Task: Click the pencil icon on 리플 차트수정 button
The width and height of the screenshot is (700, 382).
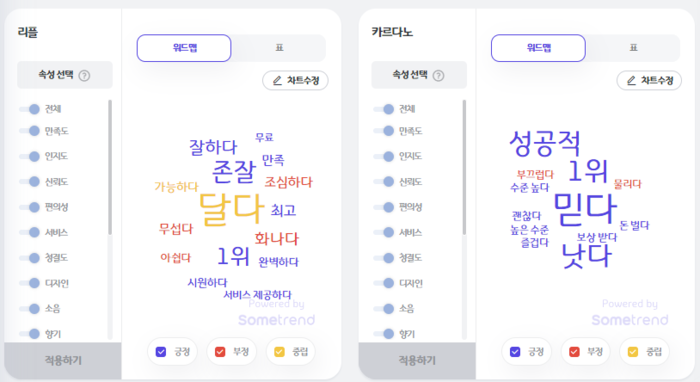Action: point(277,80)
